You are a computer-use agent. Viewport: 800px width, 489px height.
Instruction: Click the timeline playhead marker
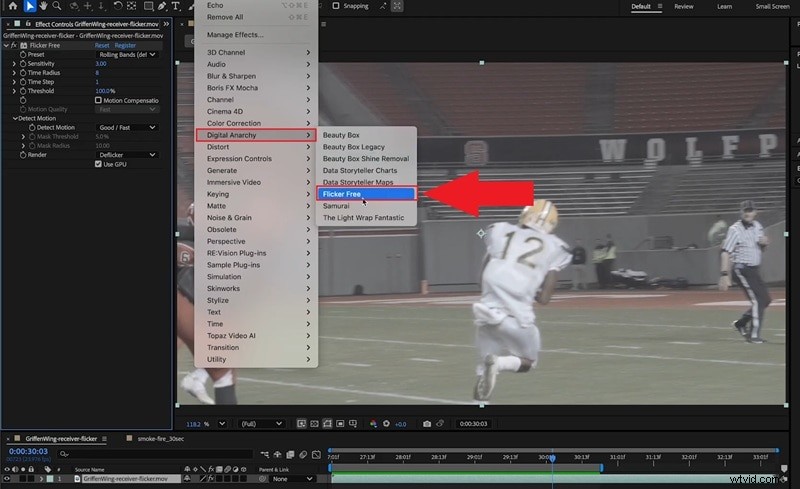[x=552, y=458]
